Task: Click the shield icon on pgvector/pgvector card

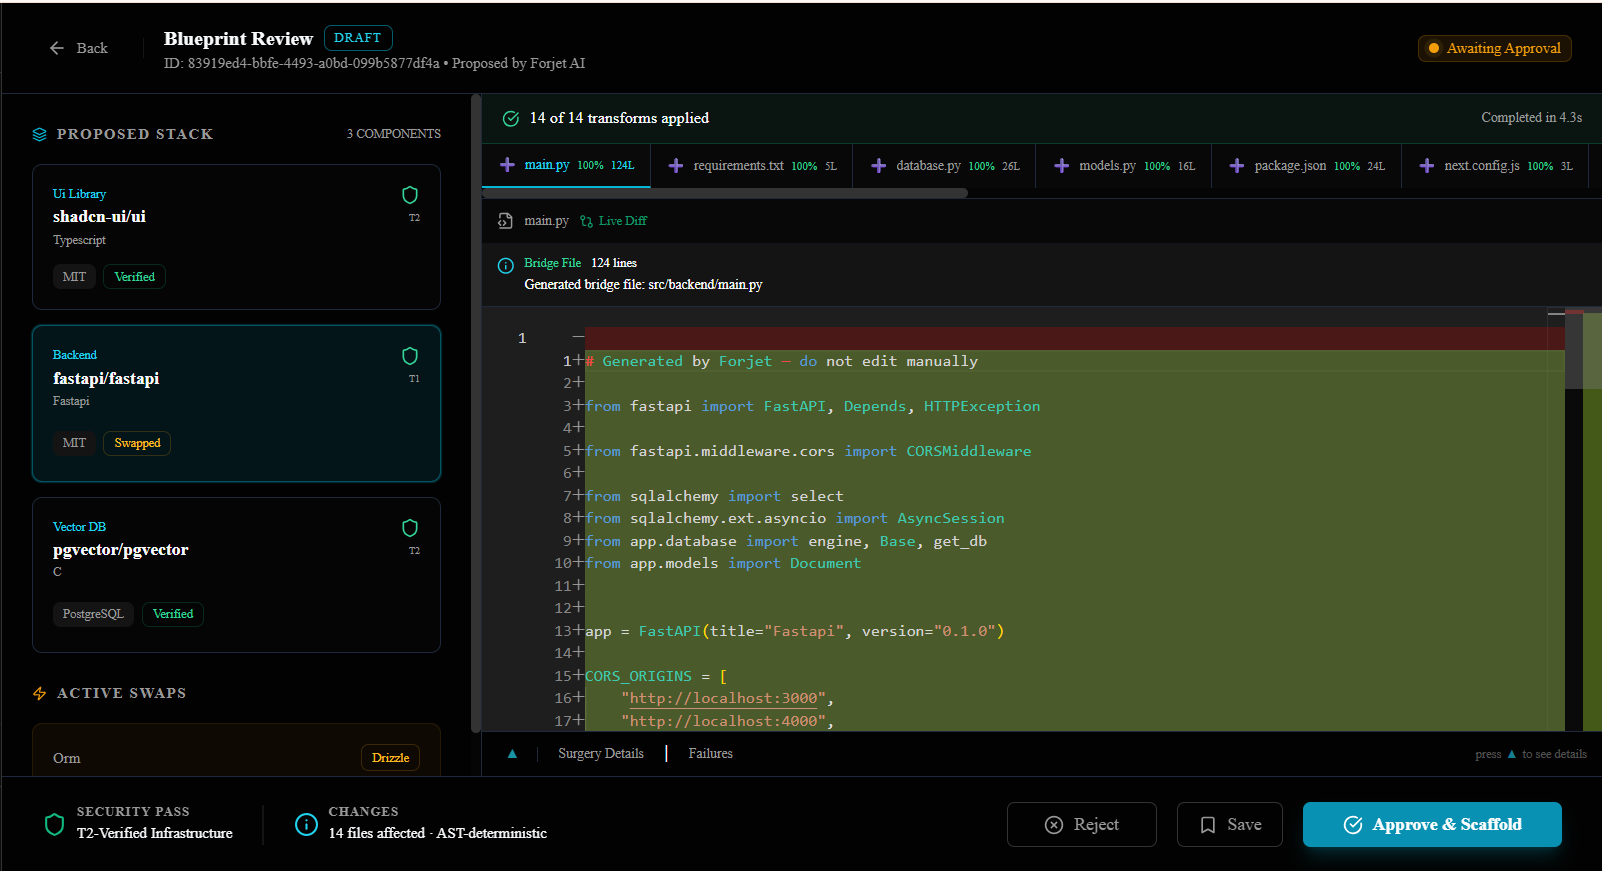Action: click(x=409, y=528)
